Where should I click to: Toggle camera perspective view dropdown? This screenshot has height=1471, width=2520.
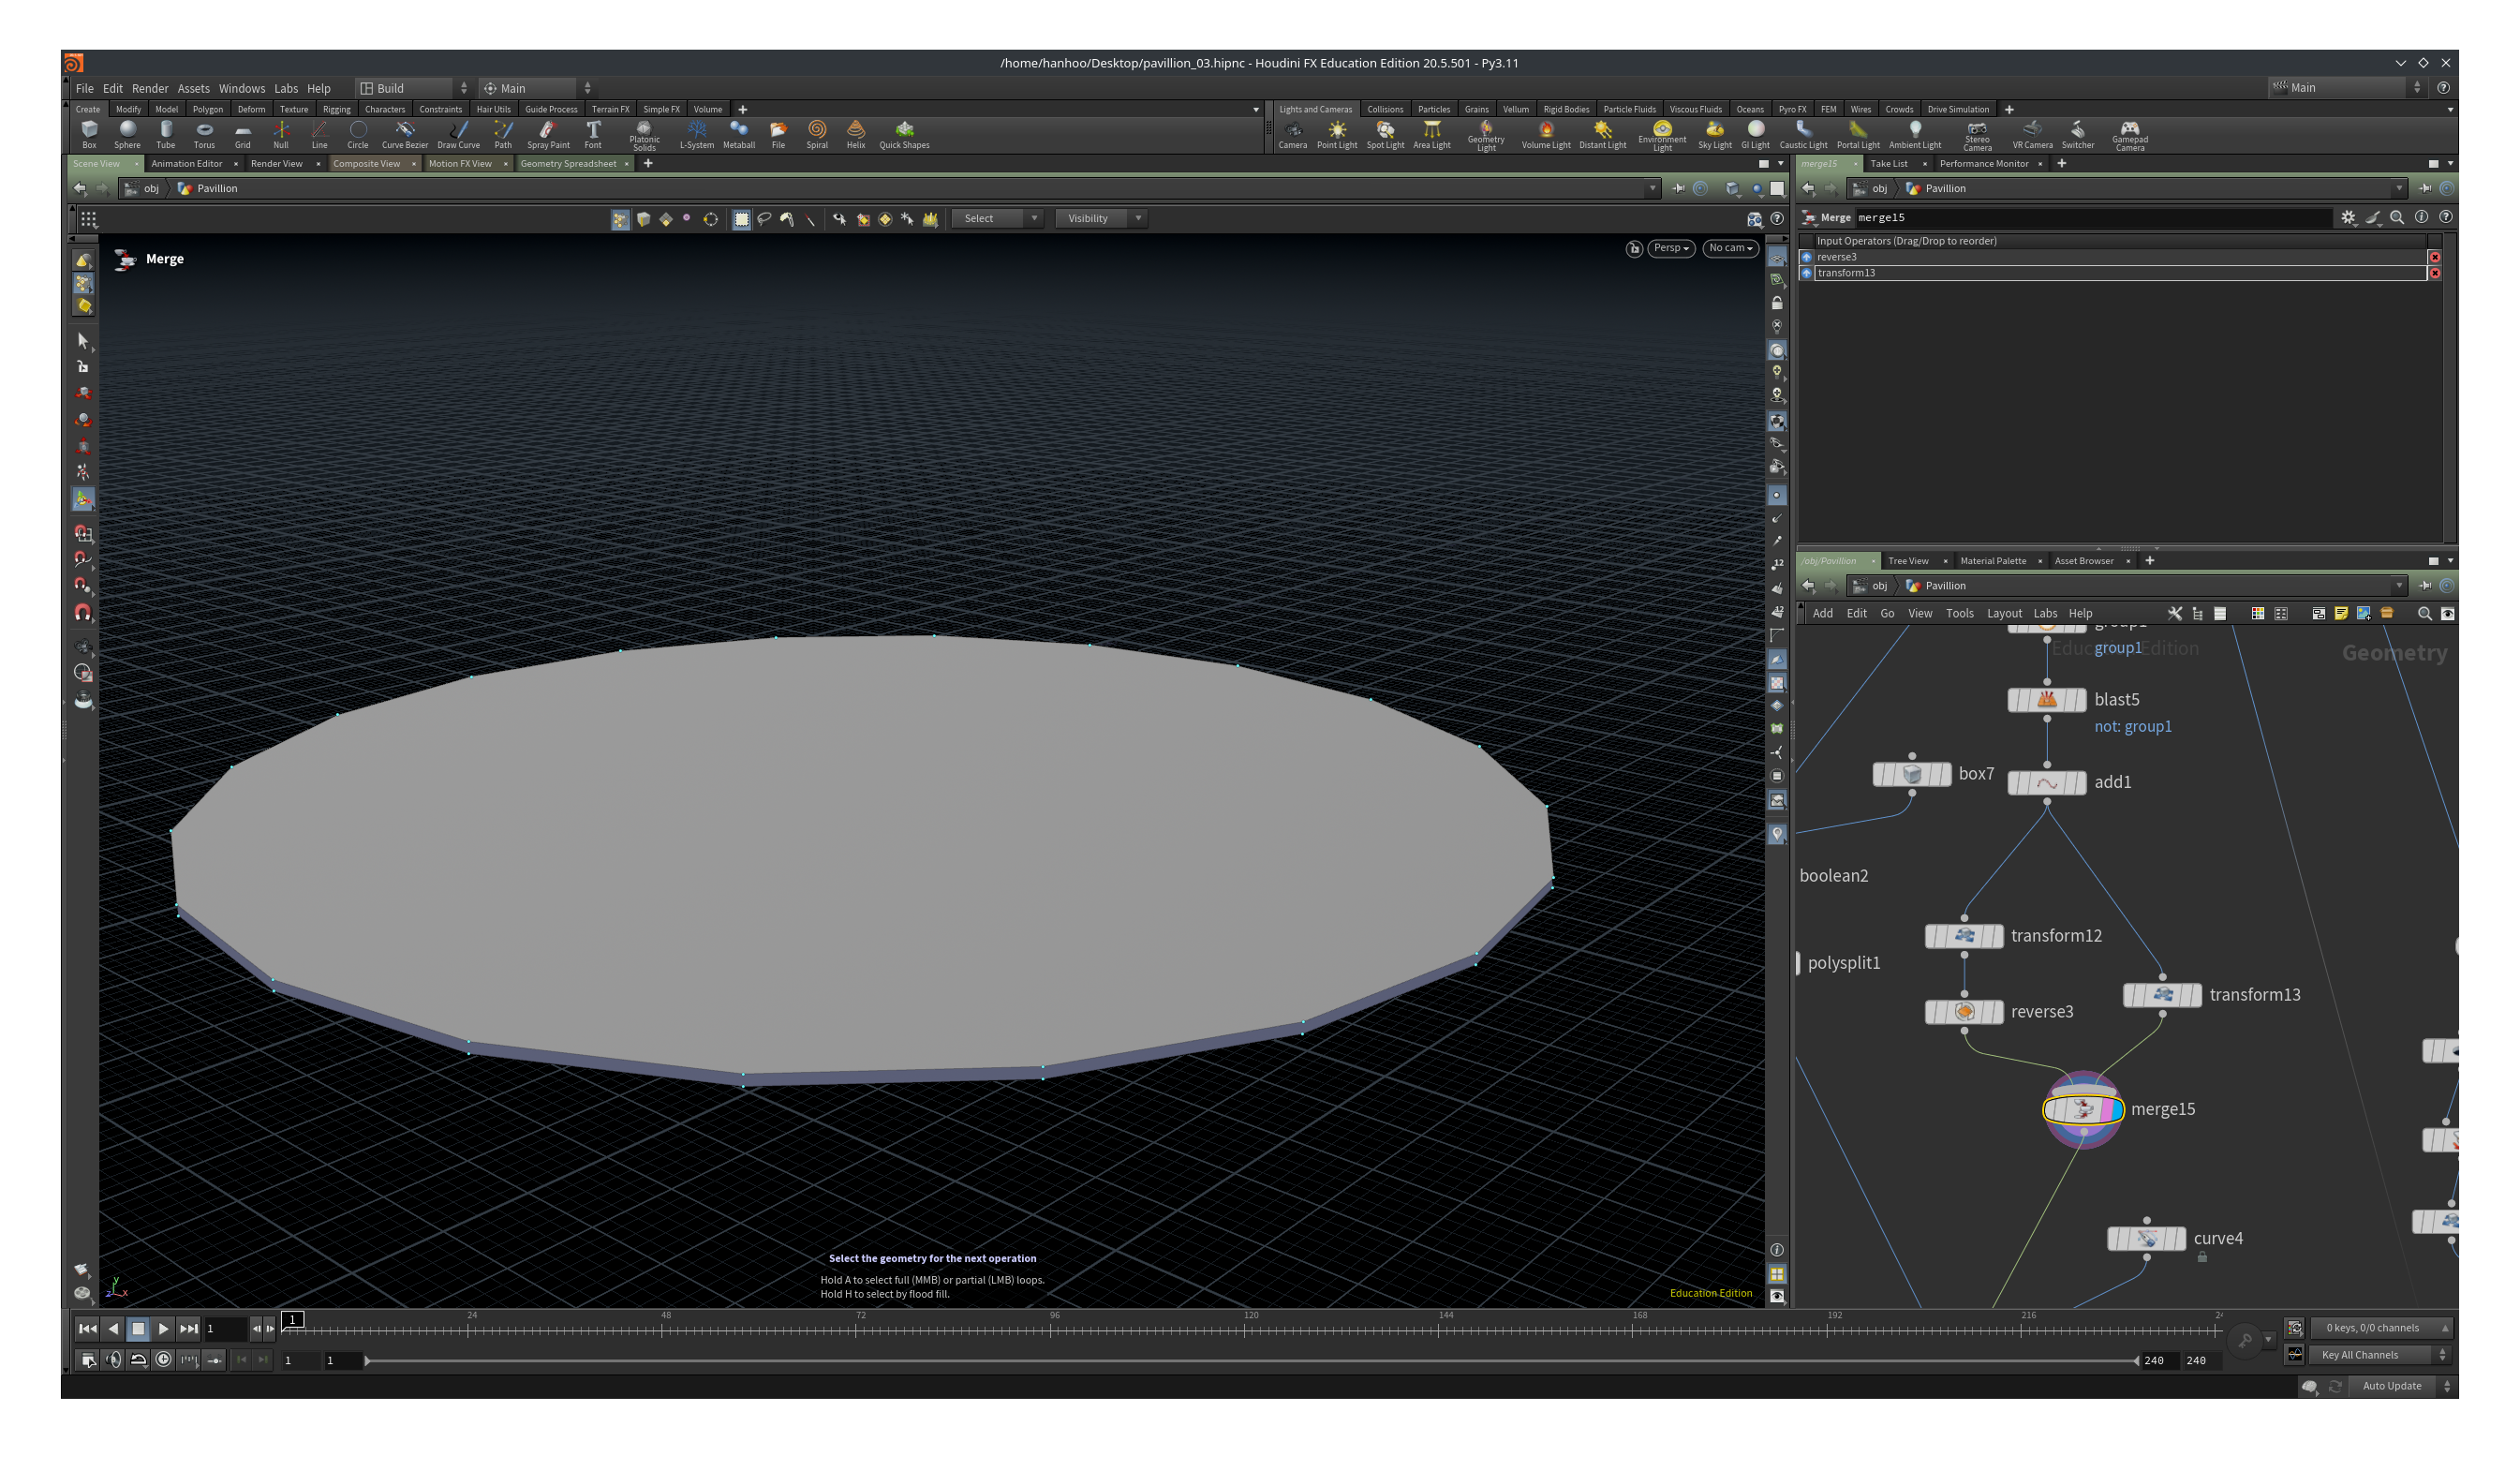click(1666, 245)
